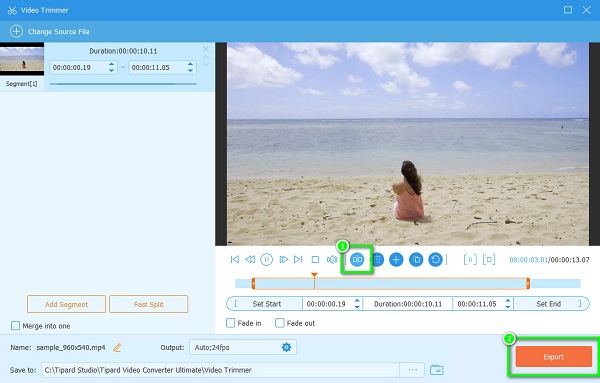Click the orange Export button
This screenshot has height=383, width=600.
click(553, 357)
